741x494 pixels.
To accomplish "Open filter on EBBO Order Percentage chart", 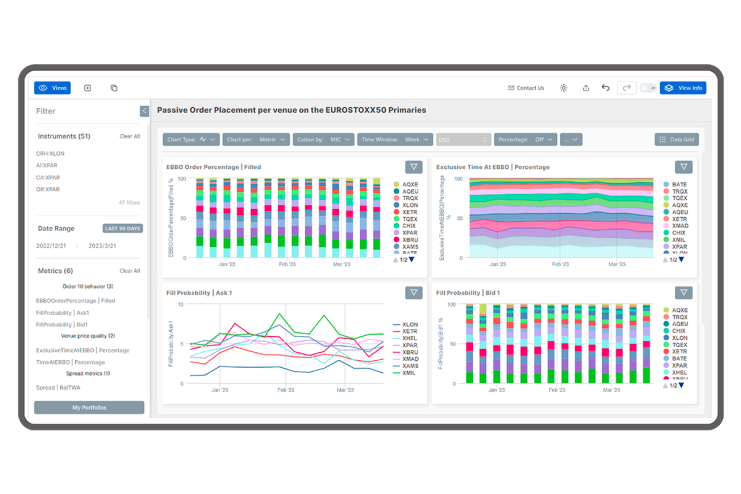I will (x=414, y=167).
